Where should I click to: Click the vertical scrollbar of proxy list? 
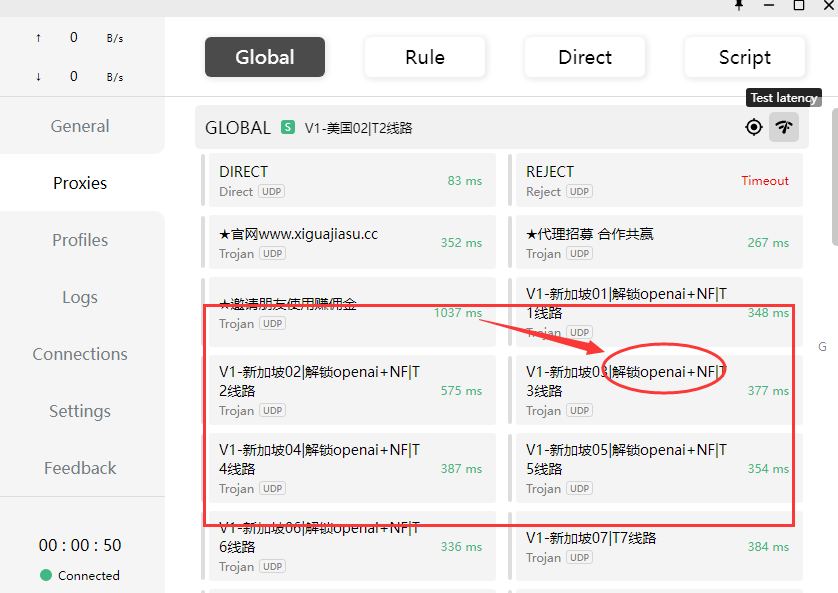pyautogui.click(x=833, y=200)
